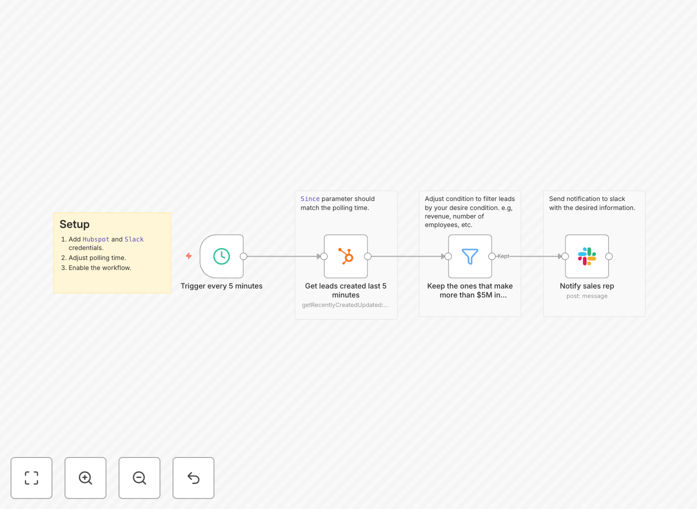Click the 'Adjust condition to filter leads' note
This screenshot has height=509, width=697.
469,212
